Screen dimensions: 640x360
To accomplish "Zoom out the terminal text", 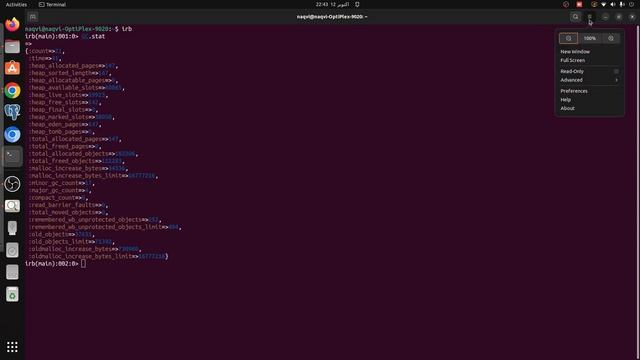I will (568, 38).
